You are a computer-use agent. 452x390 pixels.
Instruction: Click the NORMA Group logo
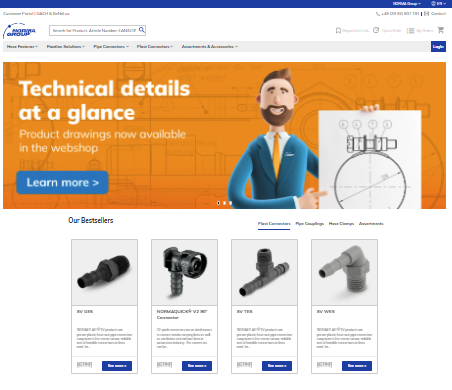(x=19, y=31)
